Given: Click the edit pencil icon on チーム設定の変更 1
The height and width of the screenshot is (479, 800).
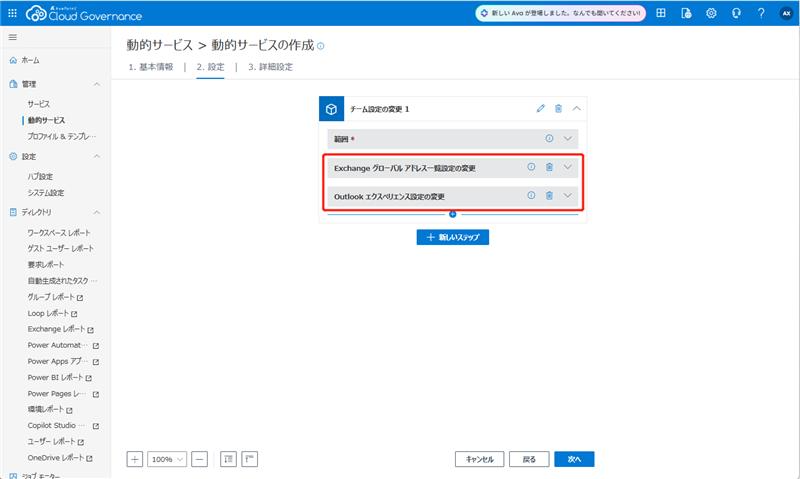Looking at the screenshot, I should tap(541, 108).
